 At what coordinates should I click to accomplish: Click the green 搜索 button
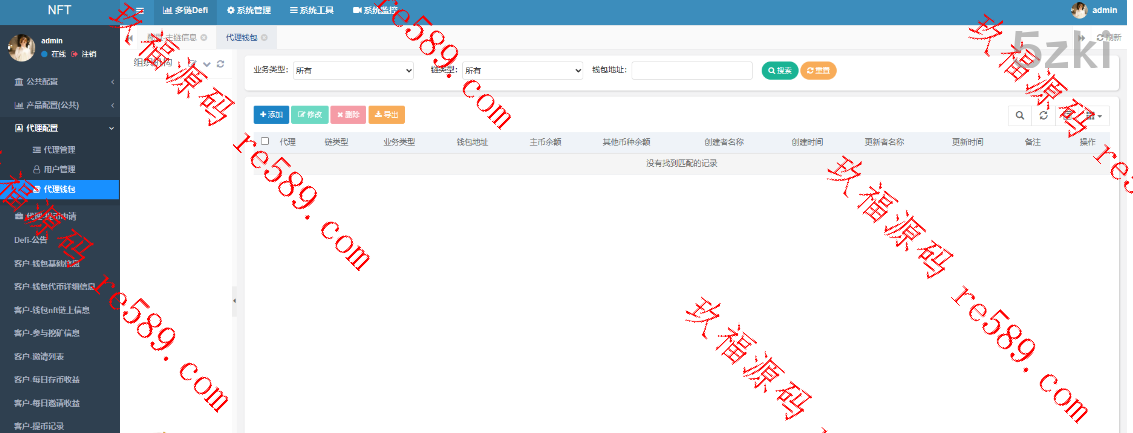pos(779,71)
